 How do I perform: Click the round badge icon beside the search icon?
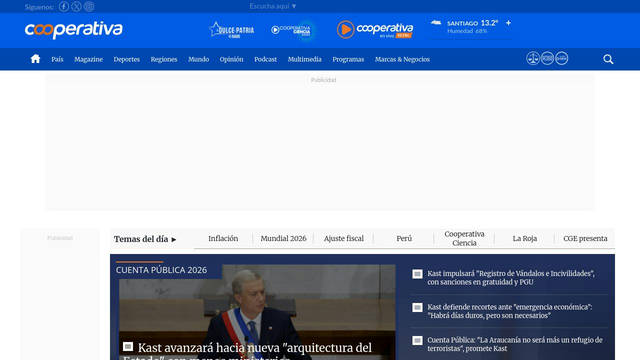(562, 58)
